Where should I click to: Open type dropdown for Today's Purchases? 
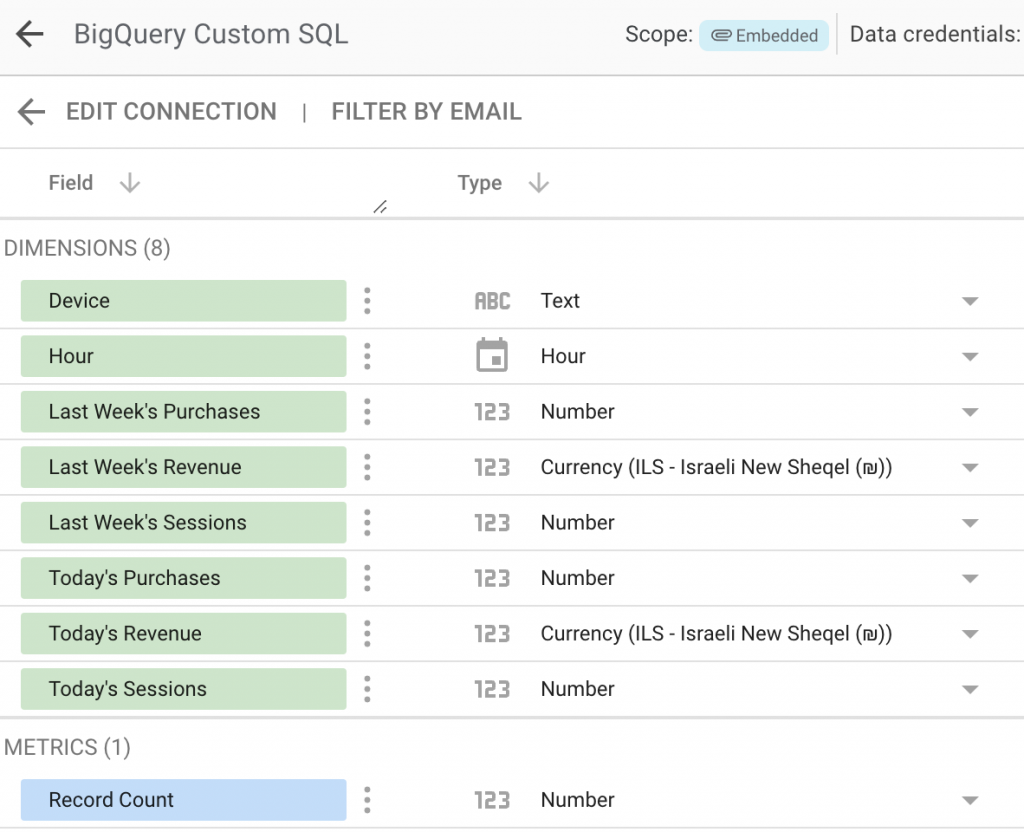[x=970, y=579]
